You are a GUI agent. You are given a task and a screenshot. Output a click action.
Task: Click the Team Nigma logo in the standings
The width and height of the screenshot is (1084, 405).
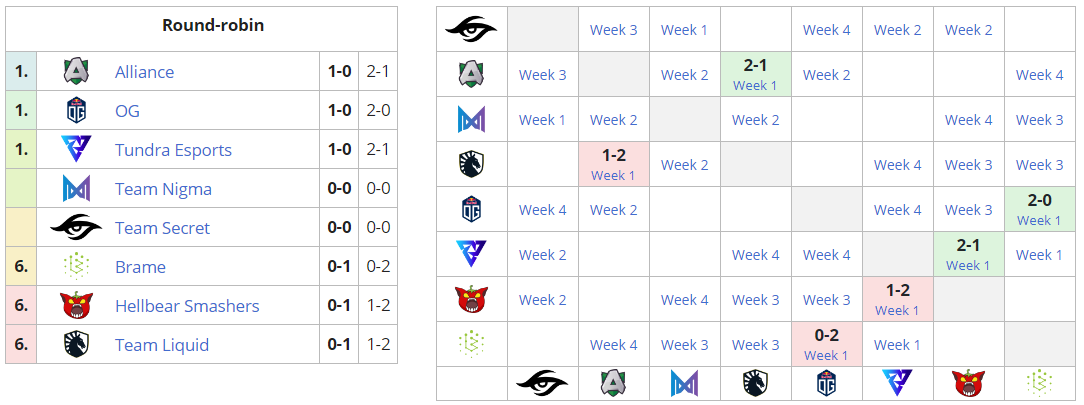(77, 189)
